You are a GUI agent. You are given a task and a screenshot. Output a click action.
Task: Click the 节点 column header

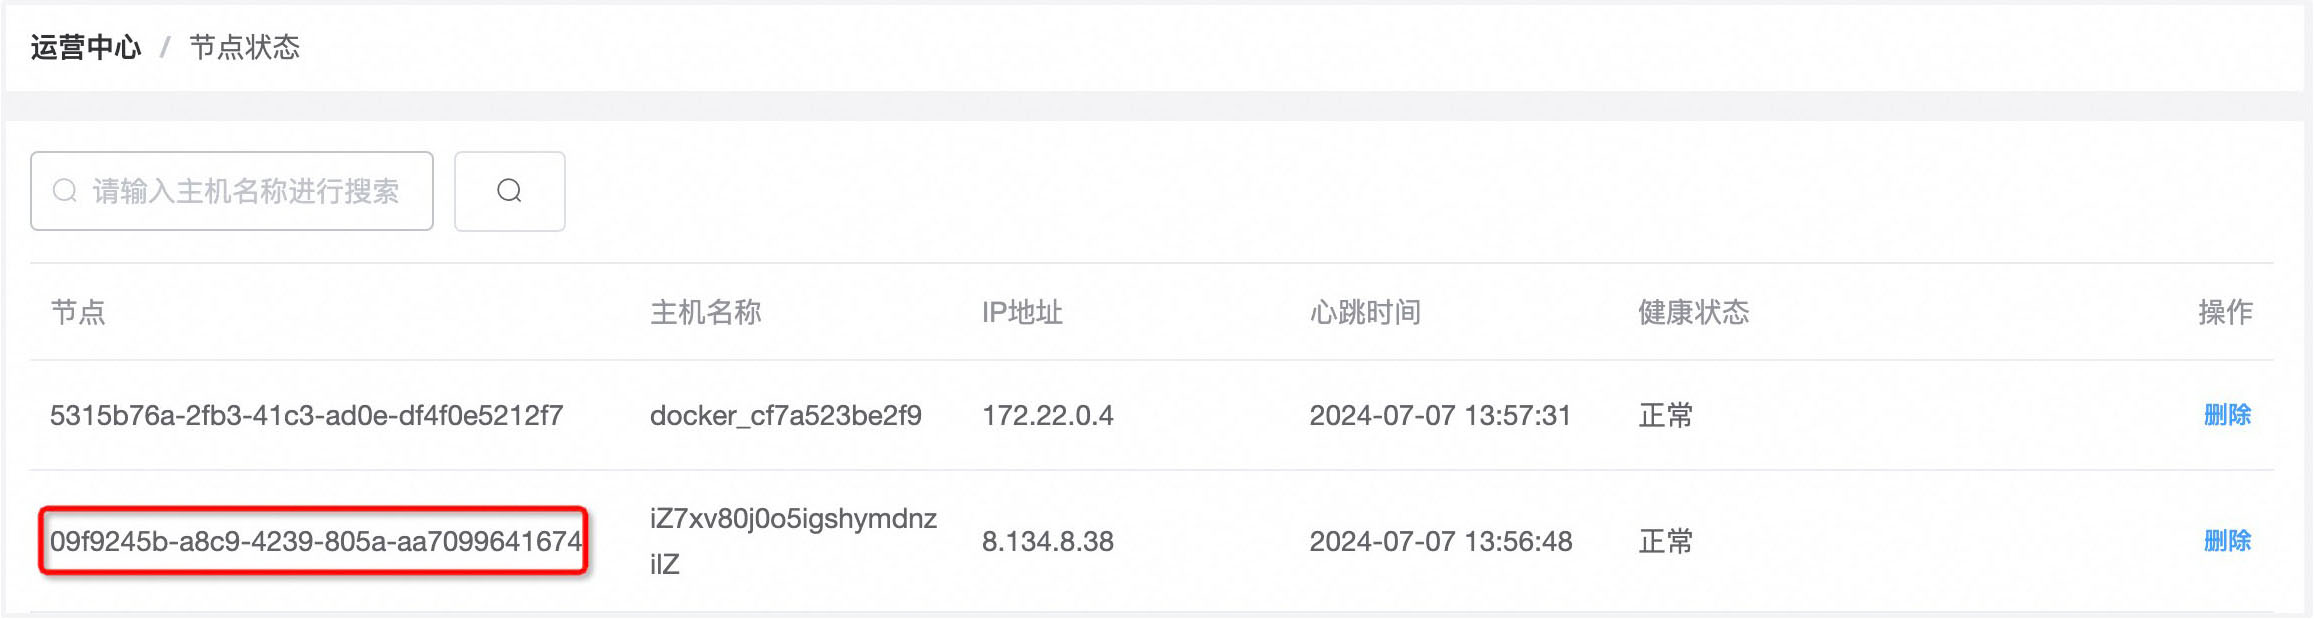coord(77,312)
